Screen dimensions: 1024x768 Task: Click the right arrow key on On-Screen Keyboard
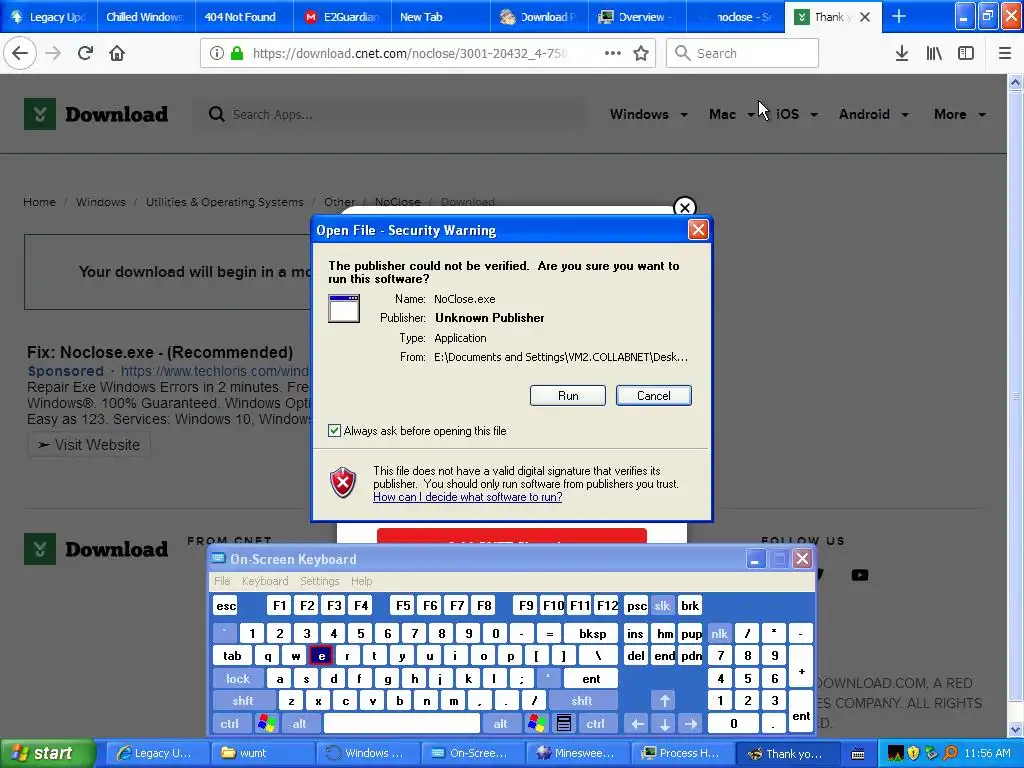[691, 724]
